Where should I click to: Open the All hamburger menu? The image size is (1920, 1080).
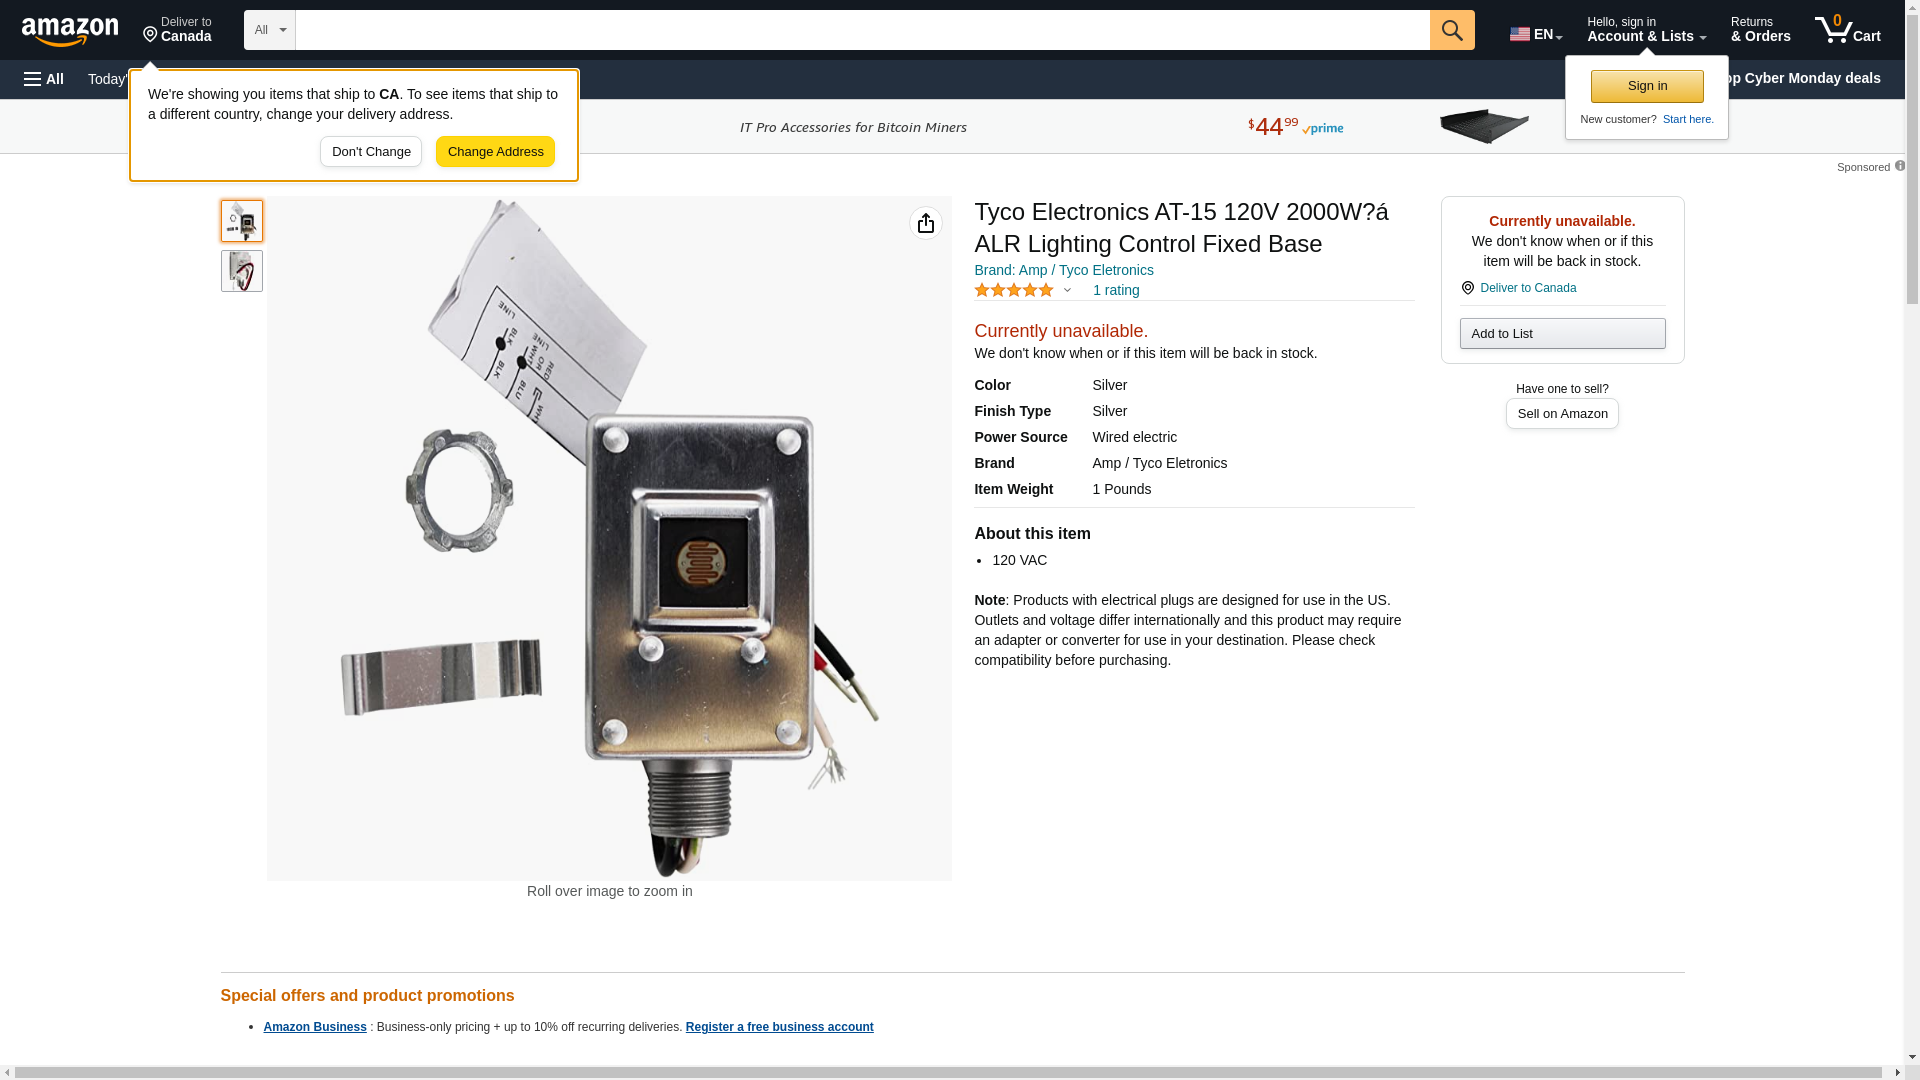tap(44, 79)
